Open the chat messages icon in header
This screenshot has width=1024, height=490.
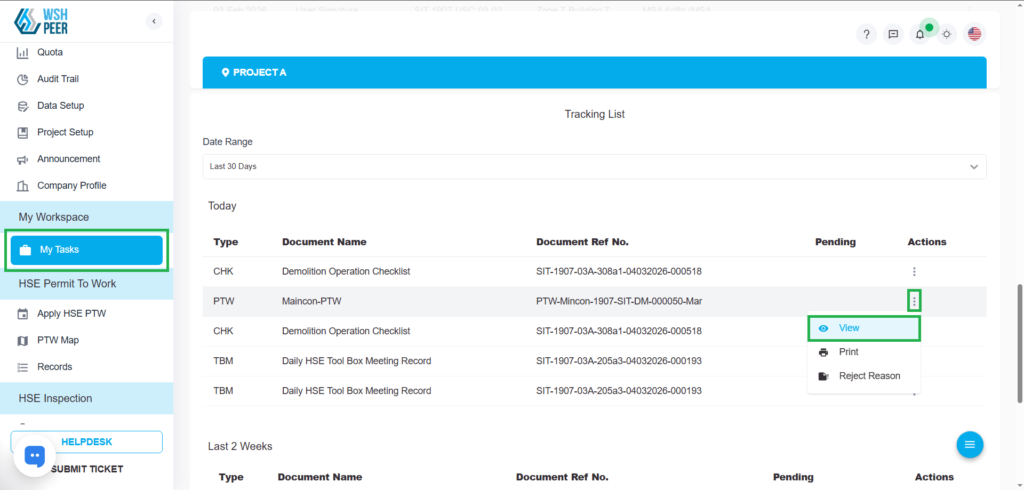(894, 34)
